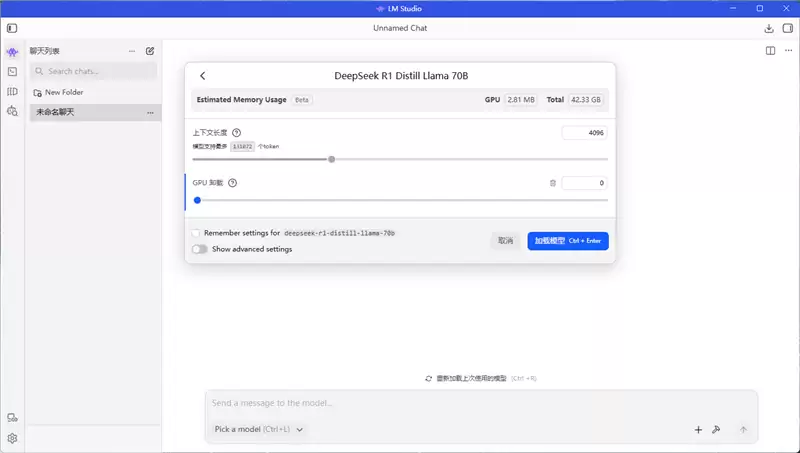Screen dimensions: 800x453
Task: Open the app settings gear
Action: [12, 438]
